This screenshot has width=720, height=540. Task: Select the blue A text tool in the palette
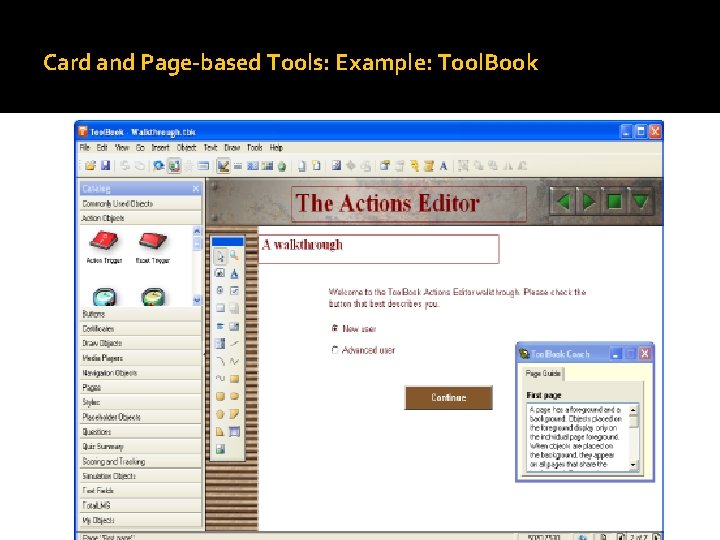coord(234,274)
